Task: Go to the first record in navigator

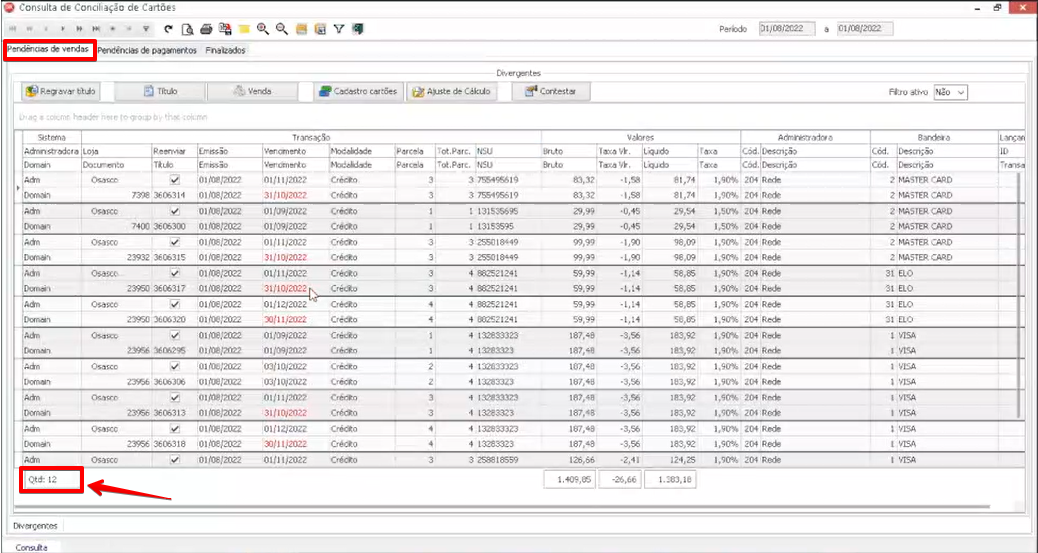Action: [13, 29]
